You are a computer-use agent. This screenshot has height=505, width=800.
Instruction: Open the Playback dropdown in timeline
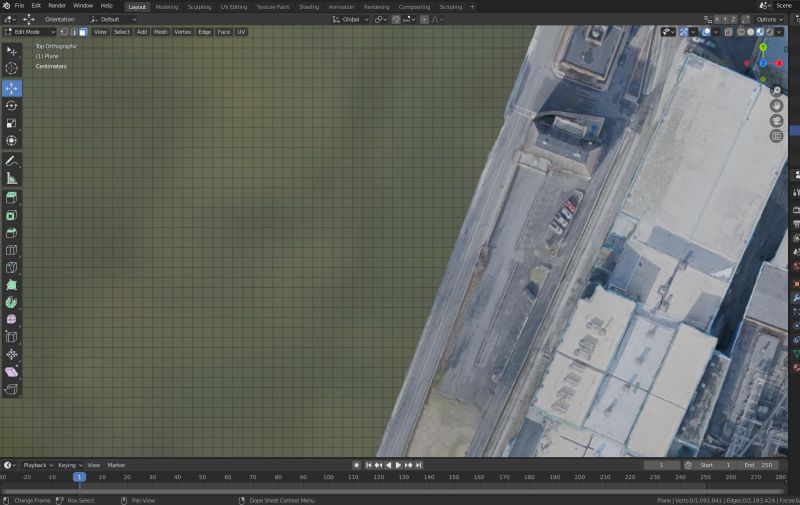38,465
